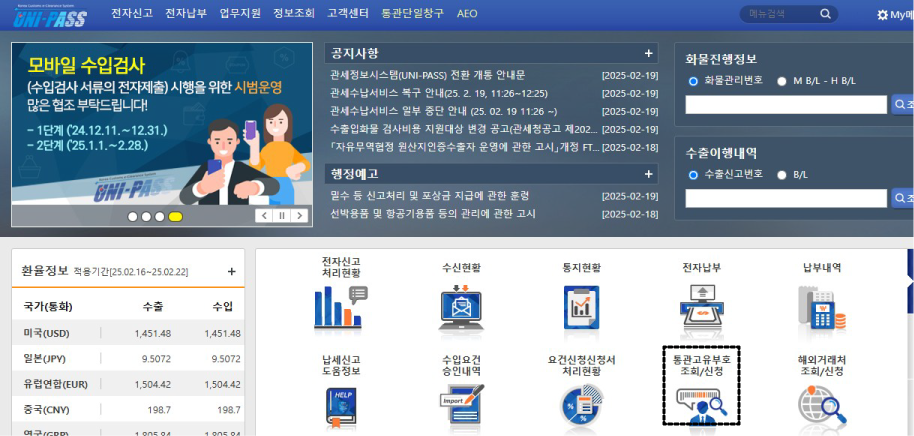Screen dimensions: 914x436
Task: Select the B/L radio under 수출이행내역
Action: coord(782,175)
